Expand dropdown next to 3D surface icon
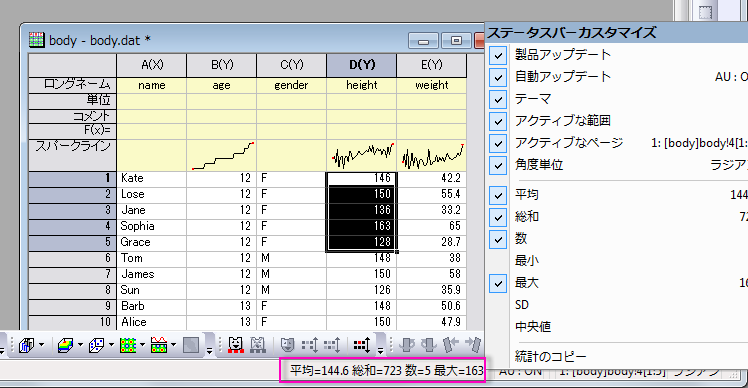Image resolution: width=748 pixels, height=388 pixels. coord(80,345)
